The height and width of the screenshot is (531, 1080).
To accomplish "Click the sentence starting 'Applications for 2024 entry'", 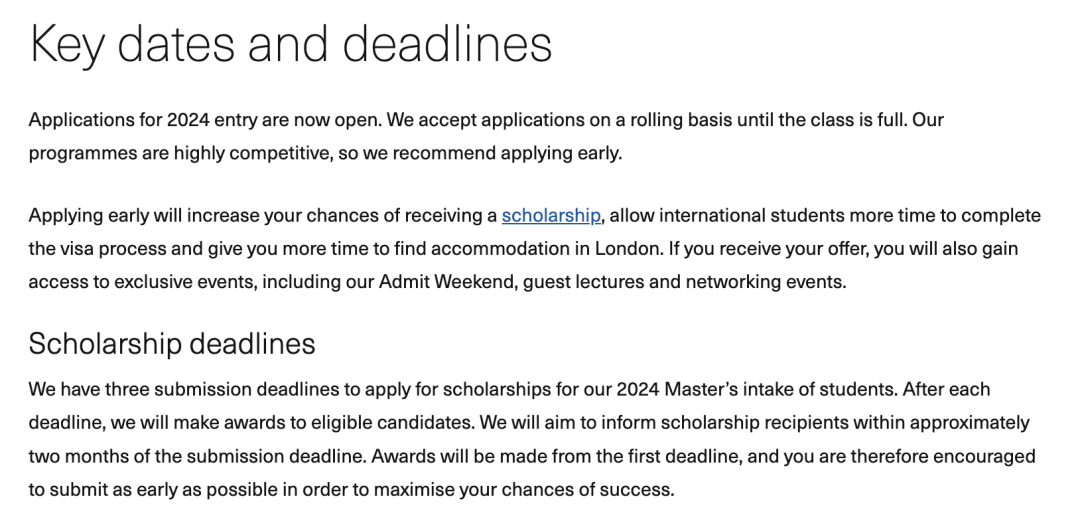I will click(205, 120).
